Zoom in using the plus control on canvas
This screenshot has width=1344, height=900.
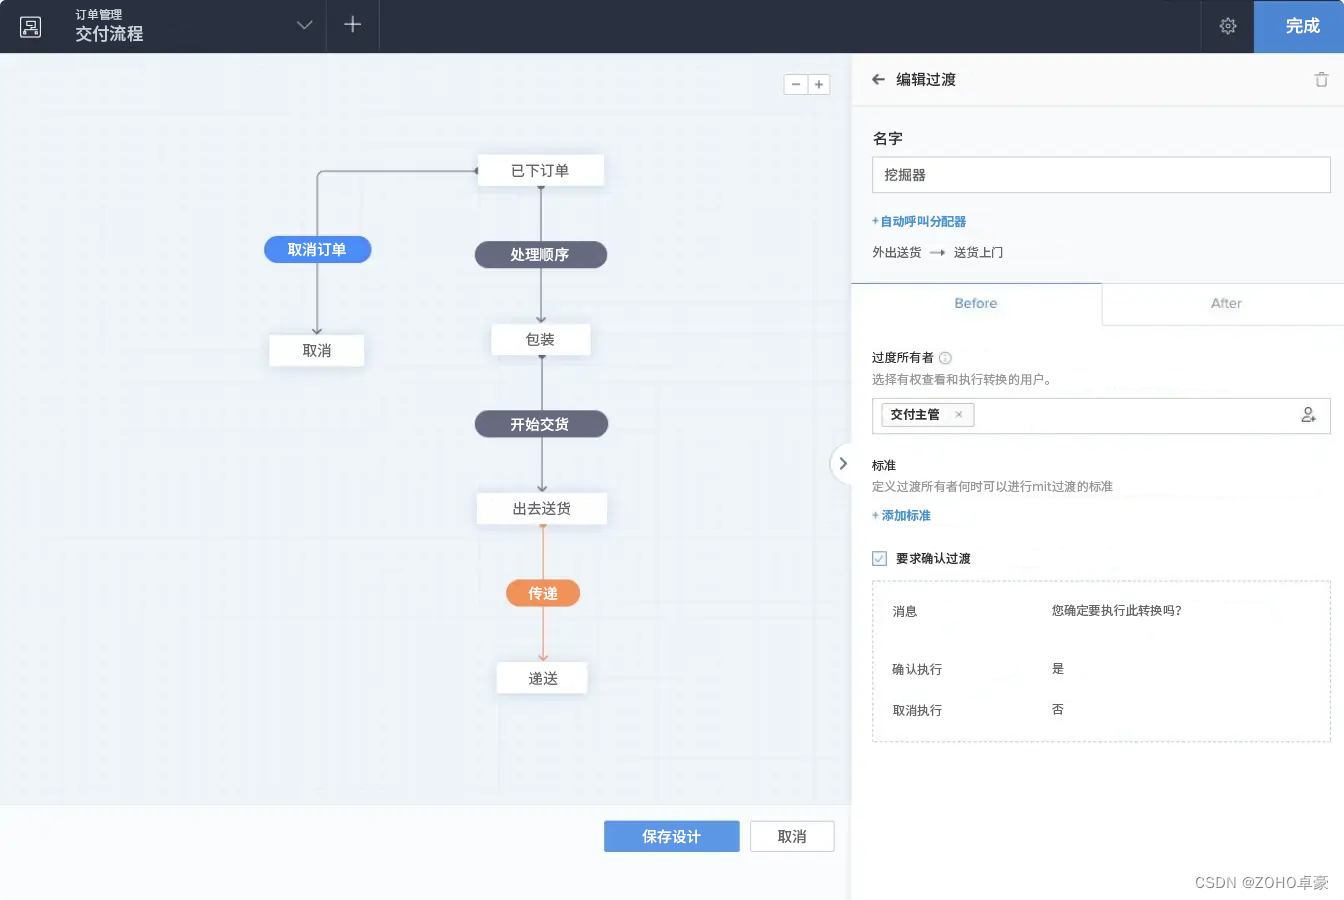pyautogui.click(x=819, y=84)
